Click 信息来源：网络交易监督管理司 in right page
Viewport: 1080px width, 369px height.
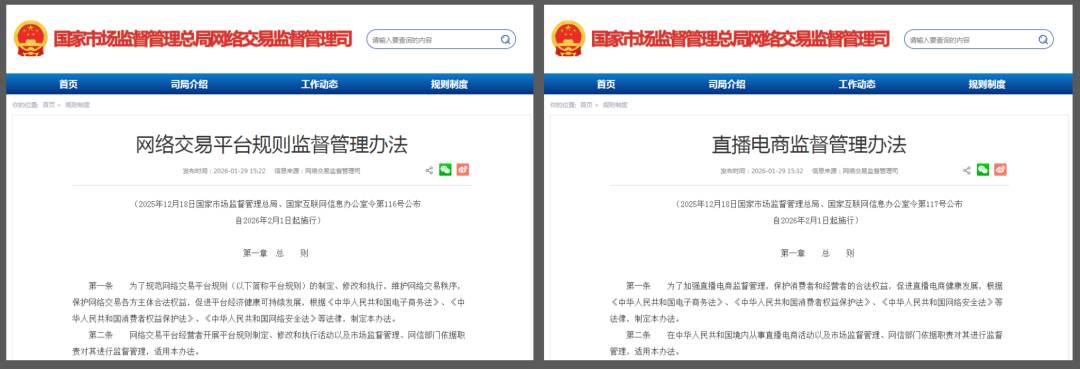click(855, 171)
